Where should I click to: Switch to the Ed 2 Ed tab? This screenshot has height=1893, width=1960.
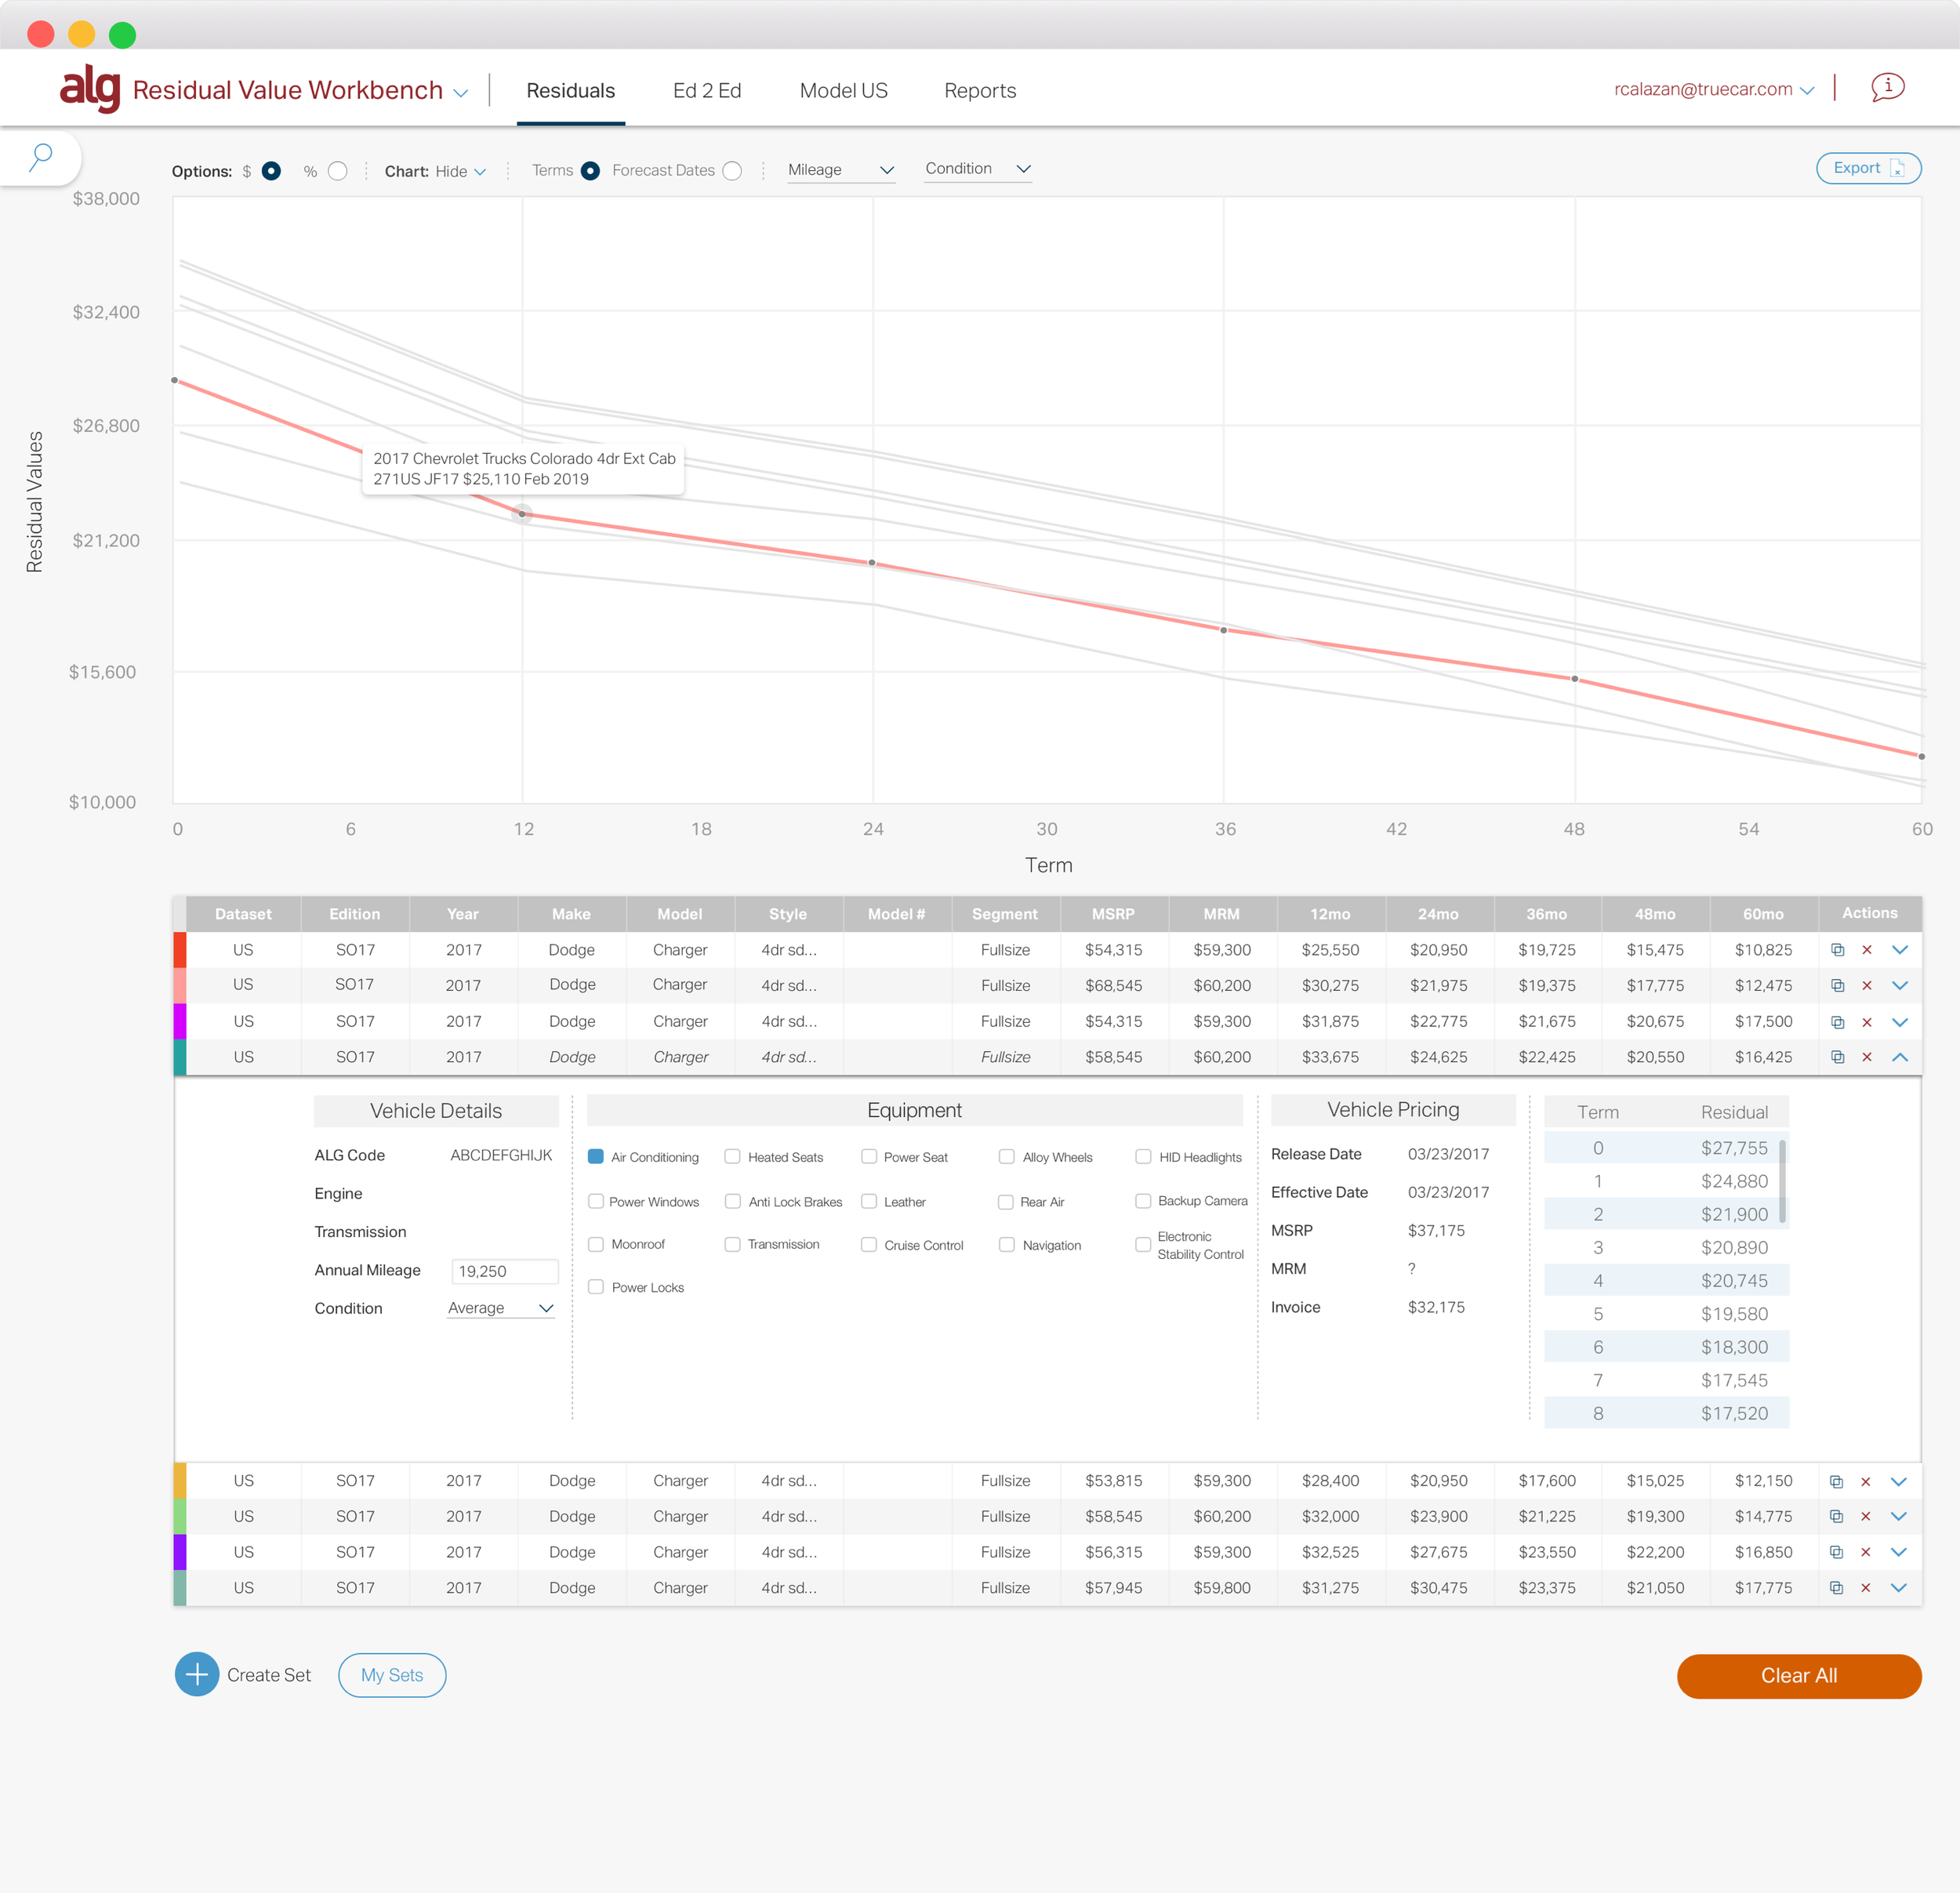click(x=707, y=91)
